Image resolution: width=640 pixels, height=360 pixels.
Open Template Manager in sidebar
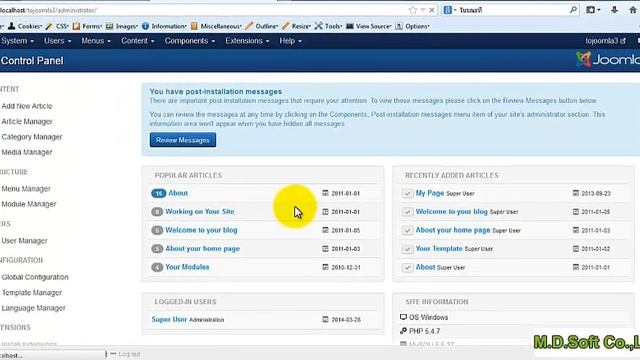[x=32, y=293]
